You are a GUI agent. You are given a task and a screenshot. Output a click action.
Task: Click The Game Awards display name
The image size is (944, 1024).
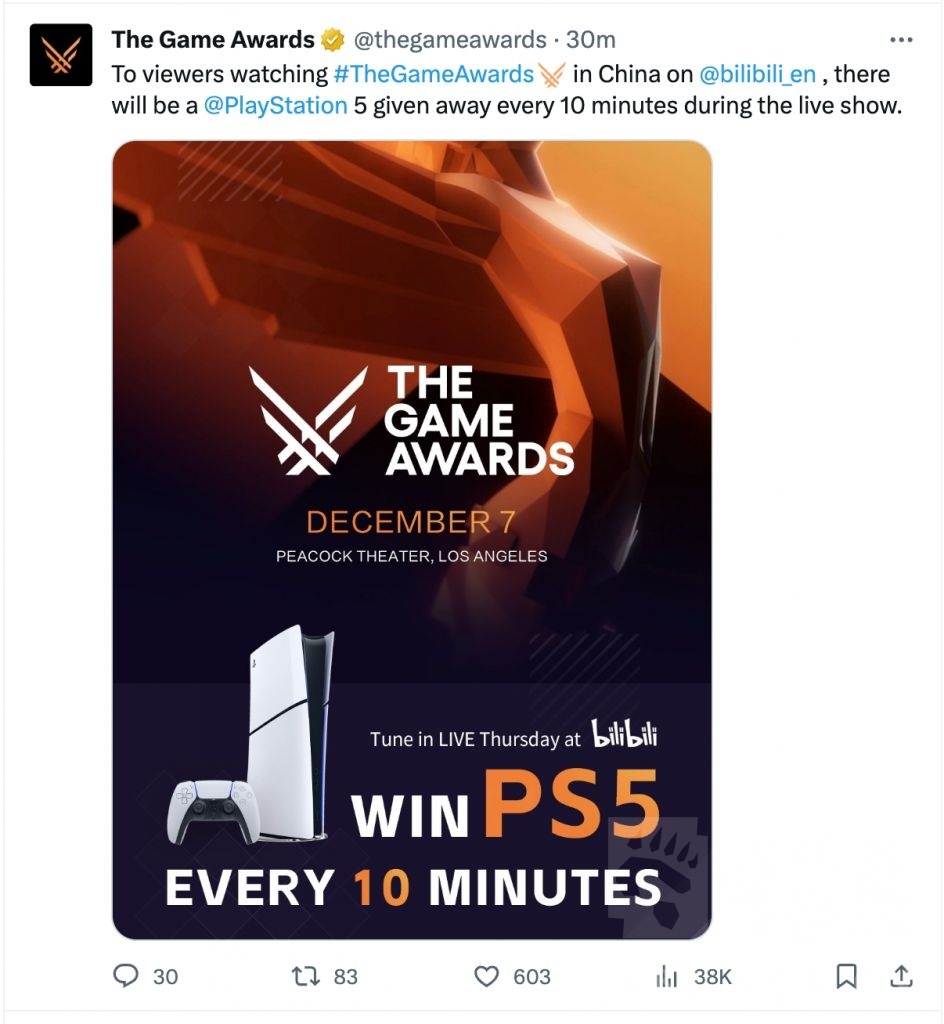[213, 40]
